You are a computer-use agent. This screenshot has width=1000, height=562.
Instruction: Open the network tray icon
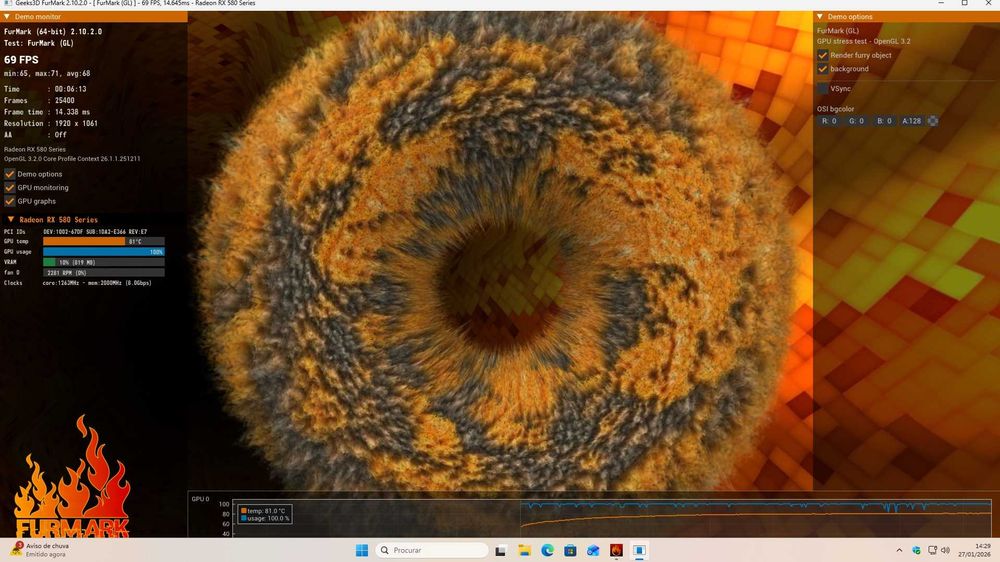pos(932,550)
